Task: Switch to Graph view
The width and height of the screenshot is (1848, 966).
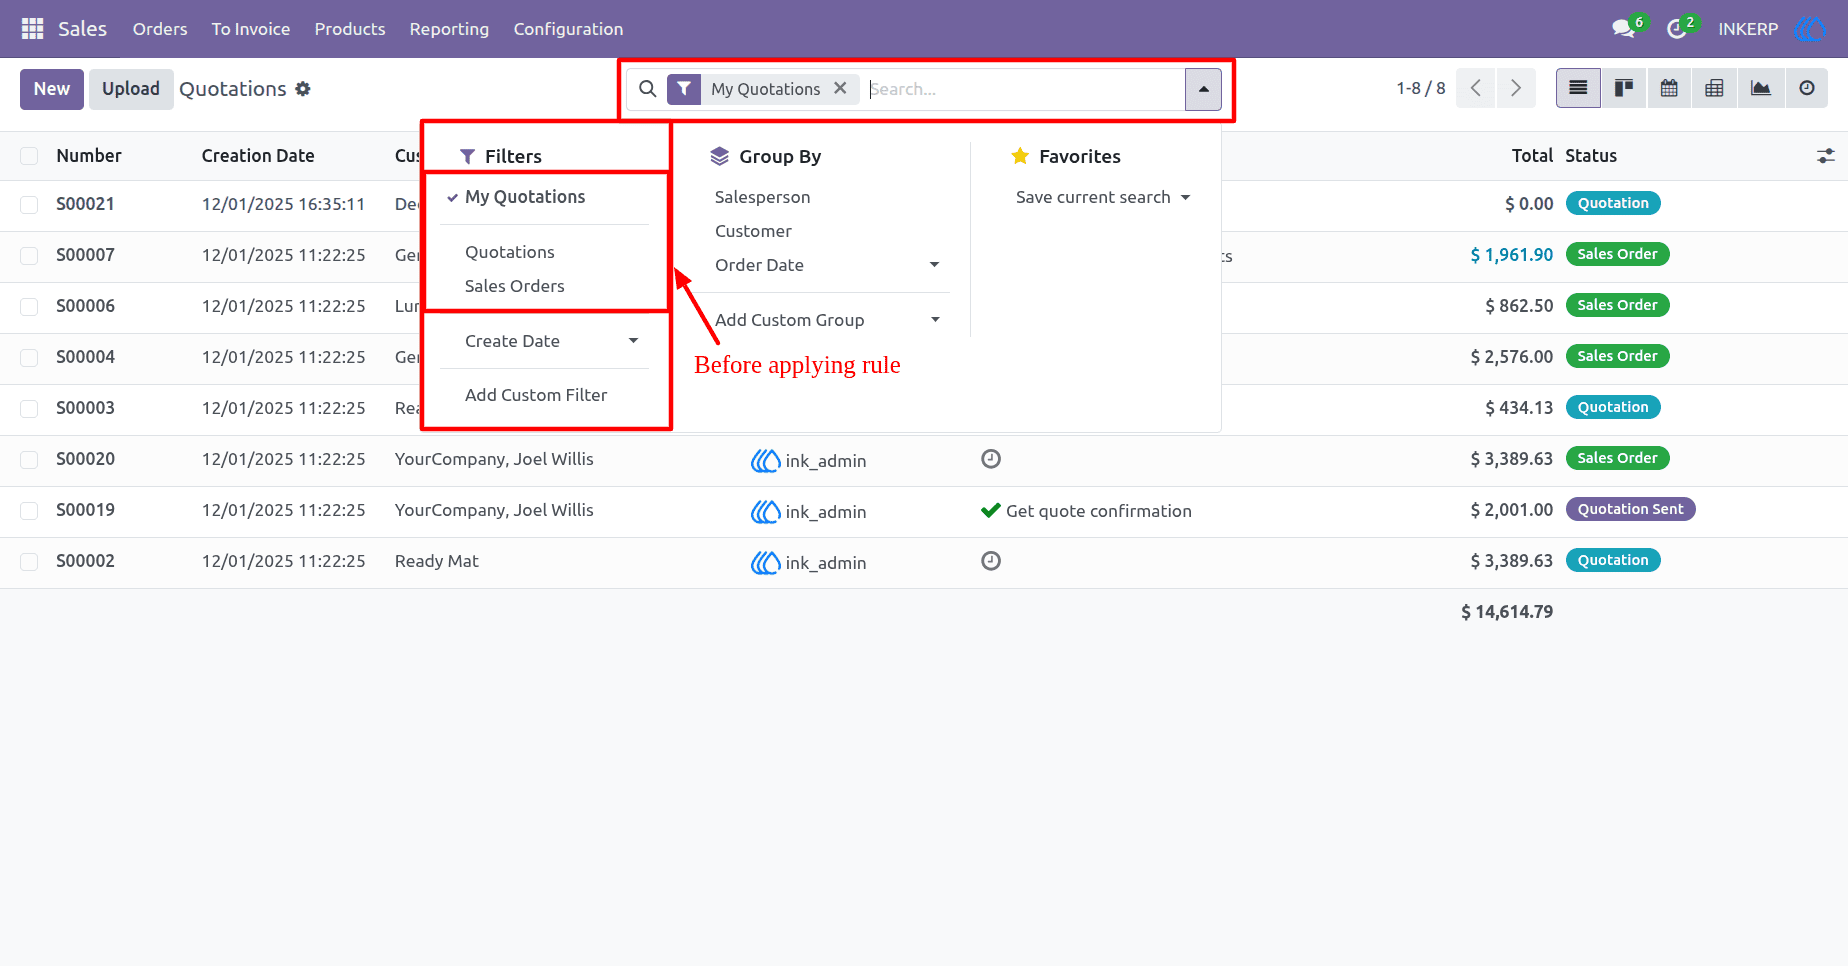Action: [1760, 89]
